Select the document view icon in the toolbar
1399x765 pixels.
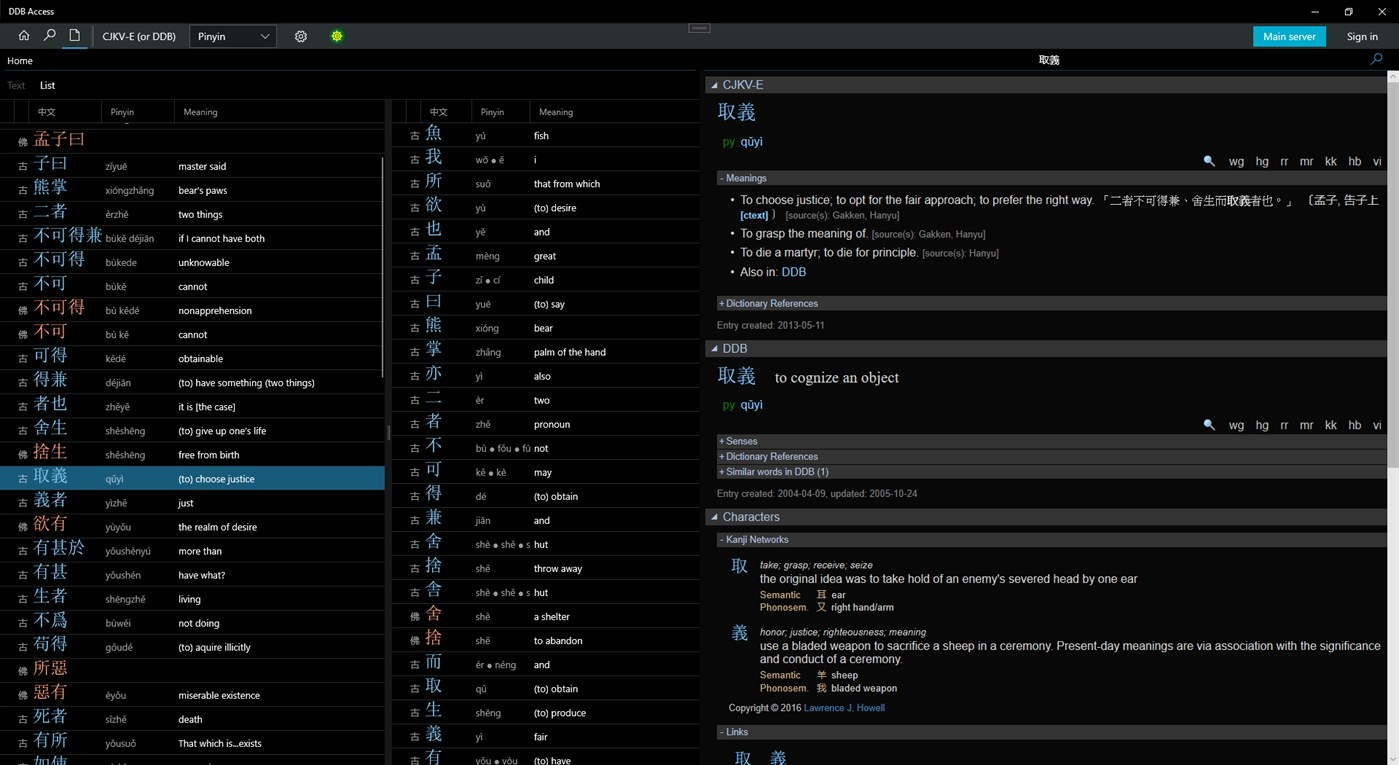(x=73, y=36)
